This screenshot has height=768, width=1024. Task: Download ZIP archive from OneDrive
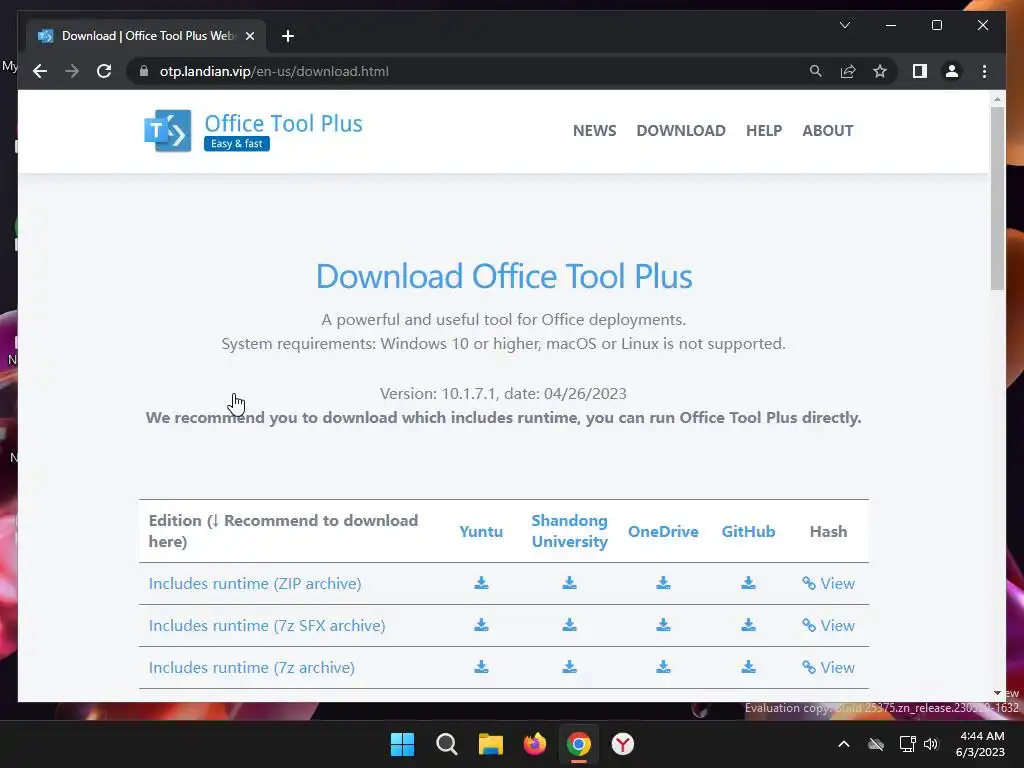(664, 583)
